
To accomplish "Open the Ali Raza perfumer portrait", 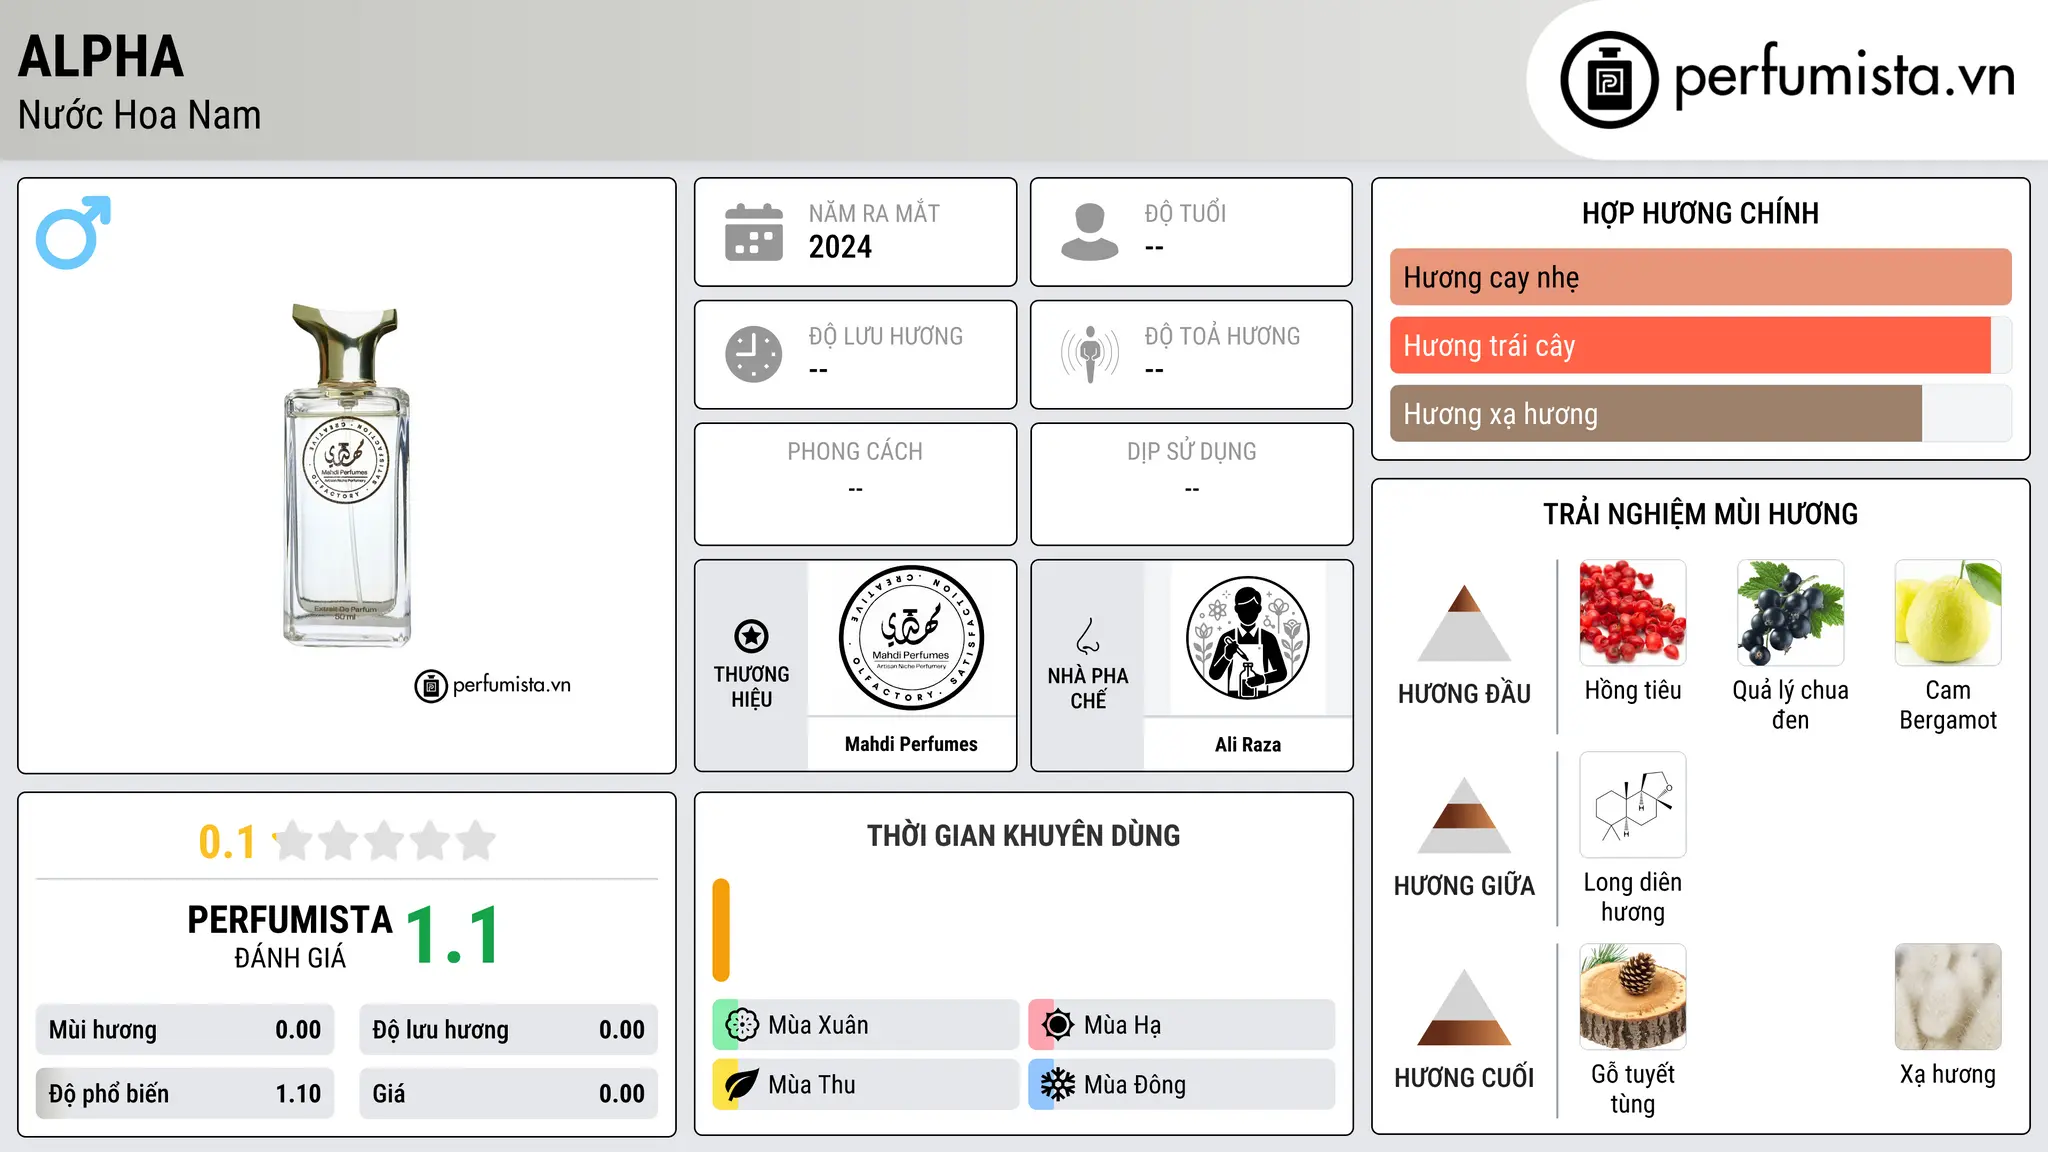I will 1247,638.
